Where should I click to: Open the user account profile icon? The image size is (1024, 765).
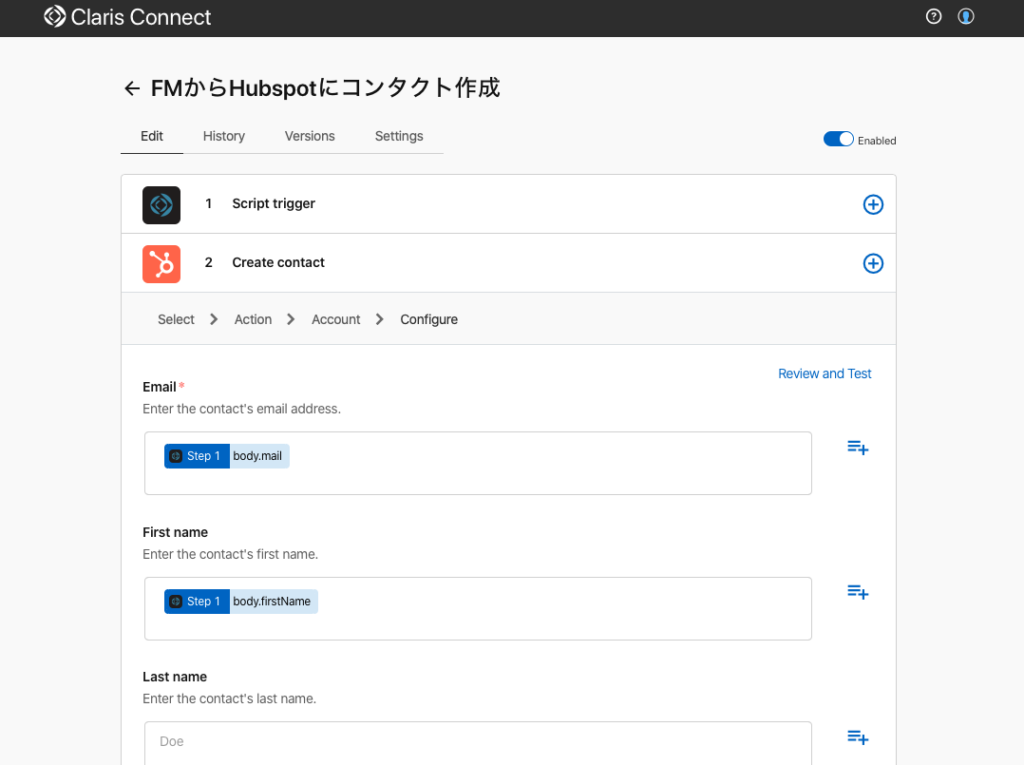[966, 16]
